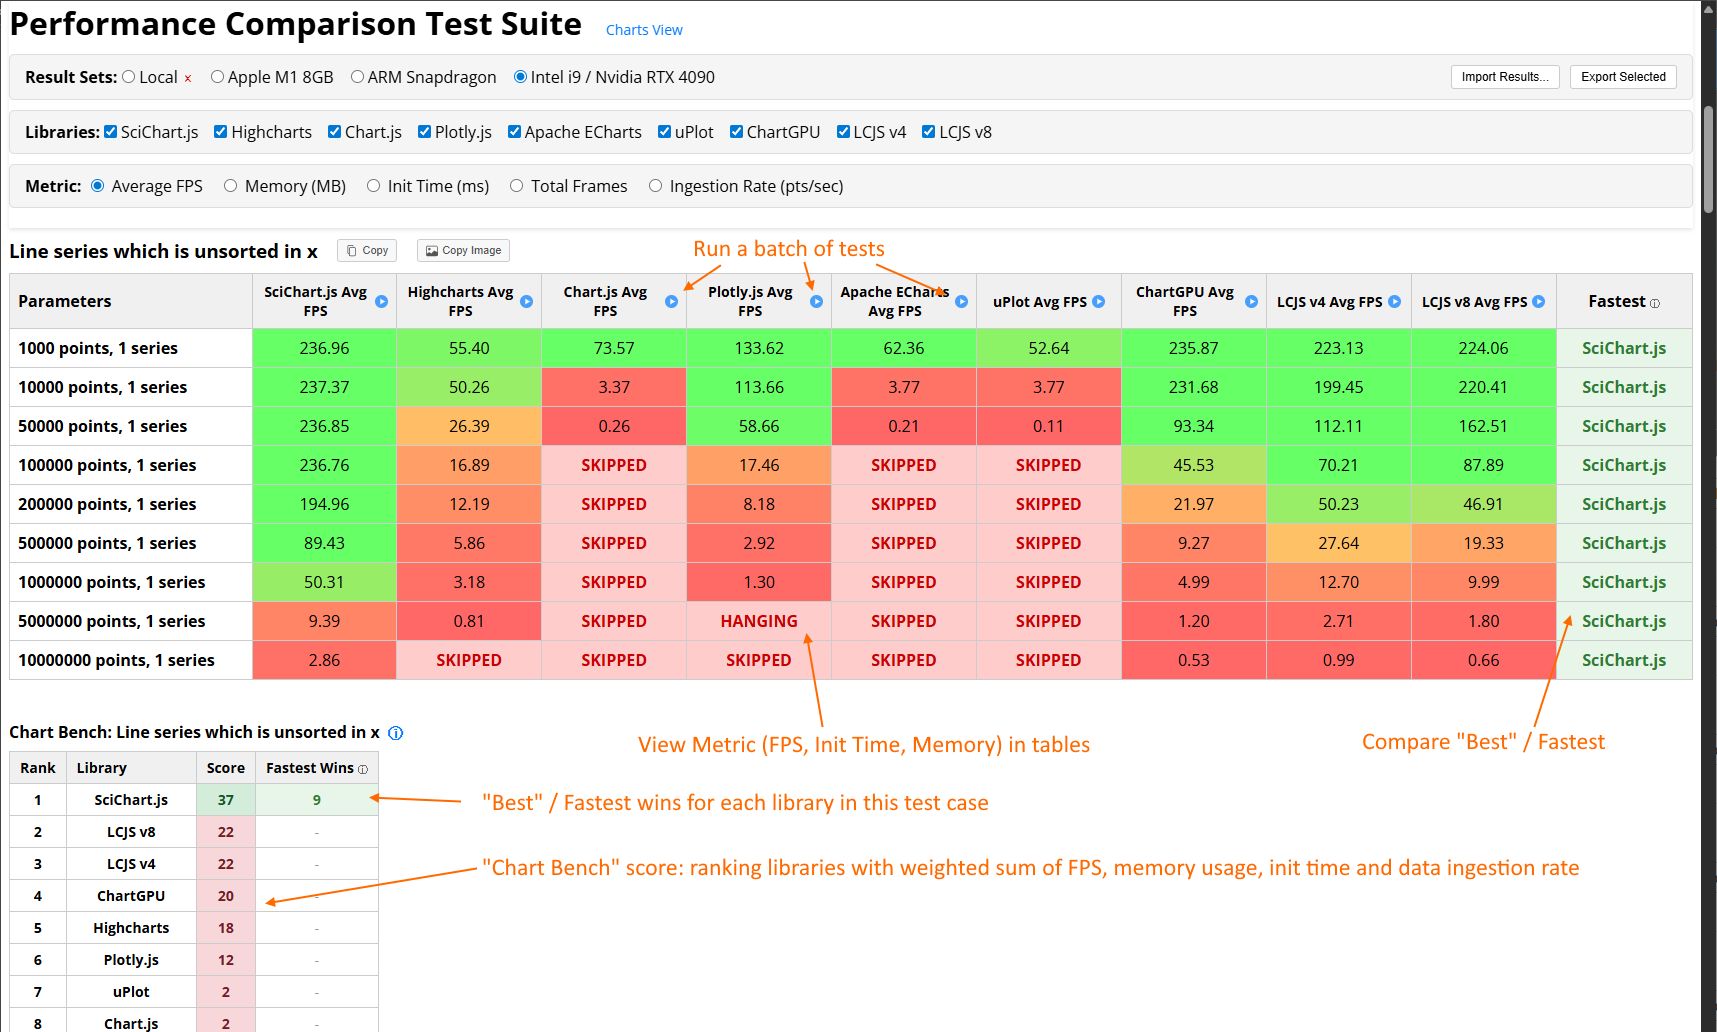Screen dimensions: 1717x1032
Task: Click the Import Results button
Action: [1505, 77]
